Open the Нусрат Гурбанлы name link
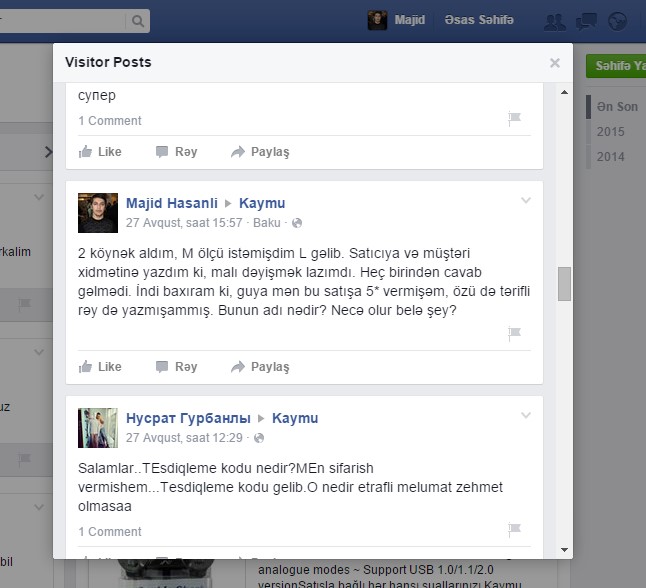Viewport: 646px width, 588px height. (188, 418)
